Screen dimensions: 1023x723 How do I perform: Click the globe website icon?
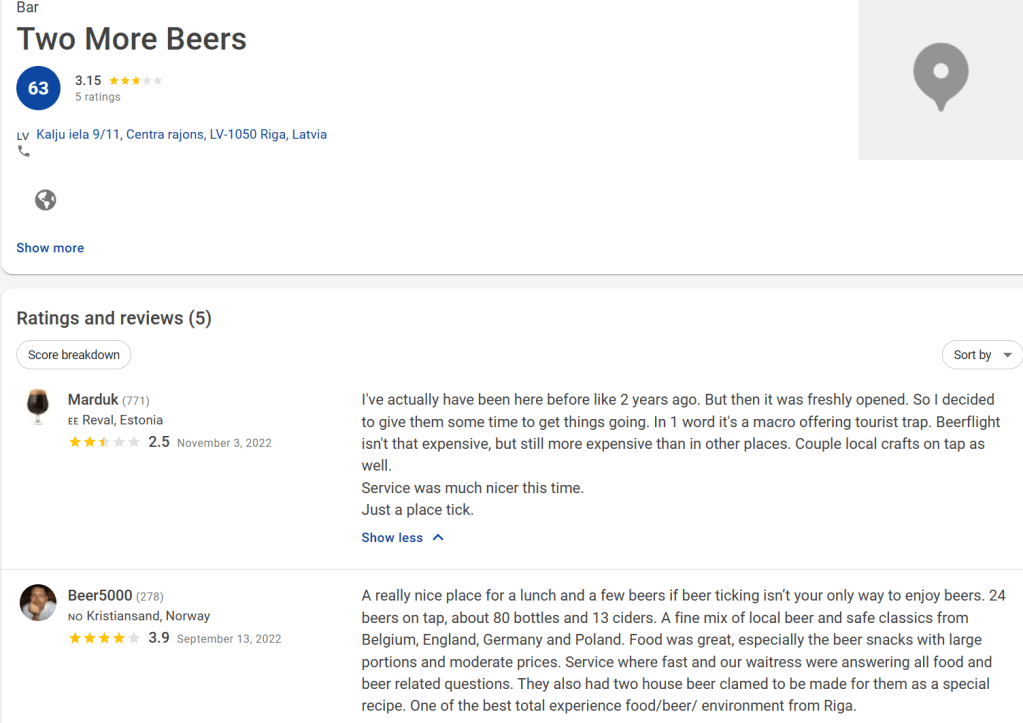[x=45, y=200]
